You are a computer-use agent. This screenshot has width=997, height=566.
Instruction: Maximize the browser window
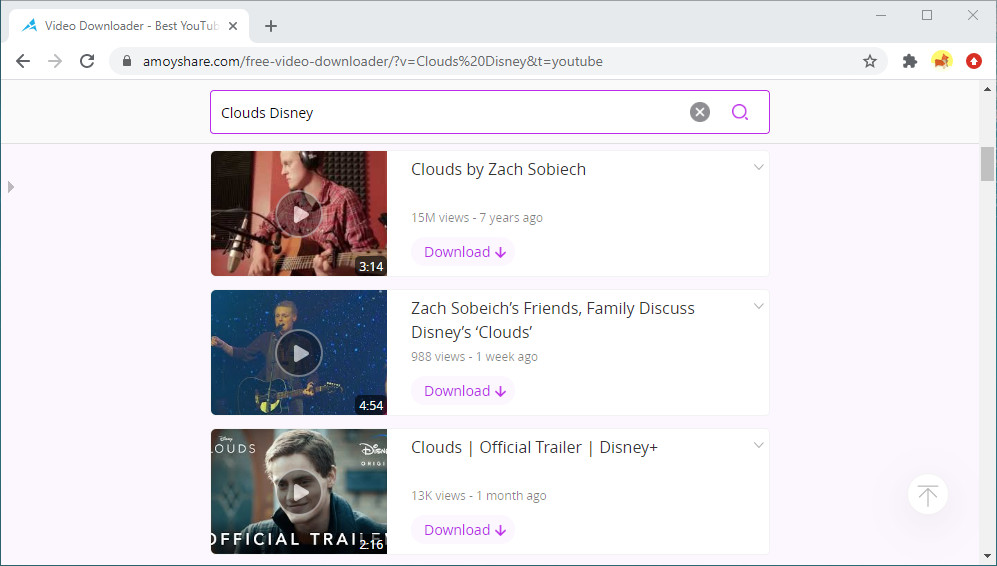927,15
